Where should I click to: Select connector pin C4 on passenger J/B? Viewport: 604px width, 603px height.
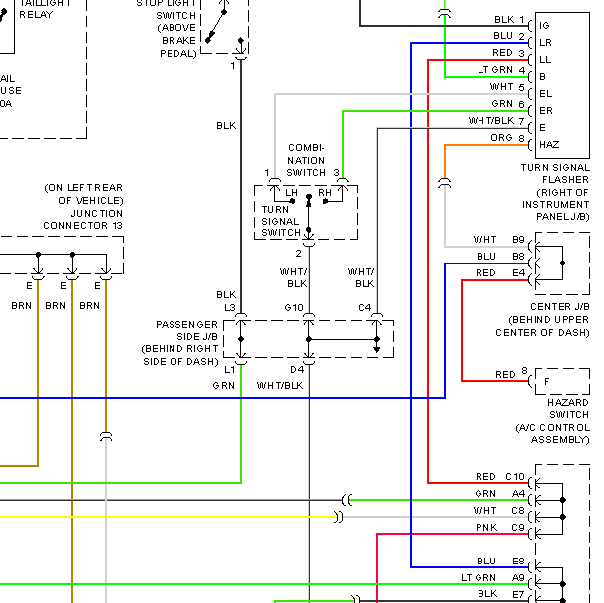pos(364,308)
